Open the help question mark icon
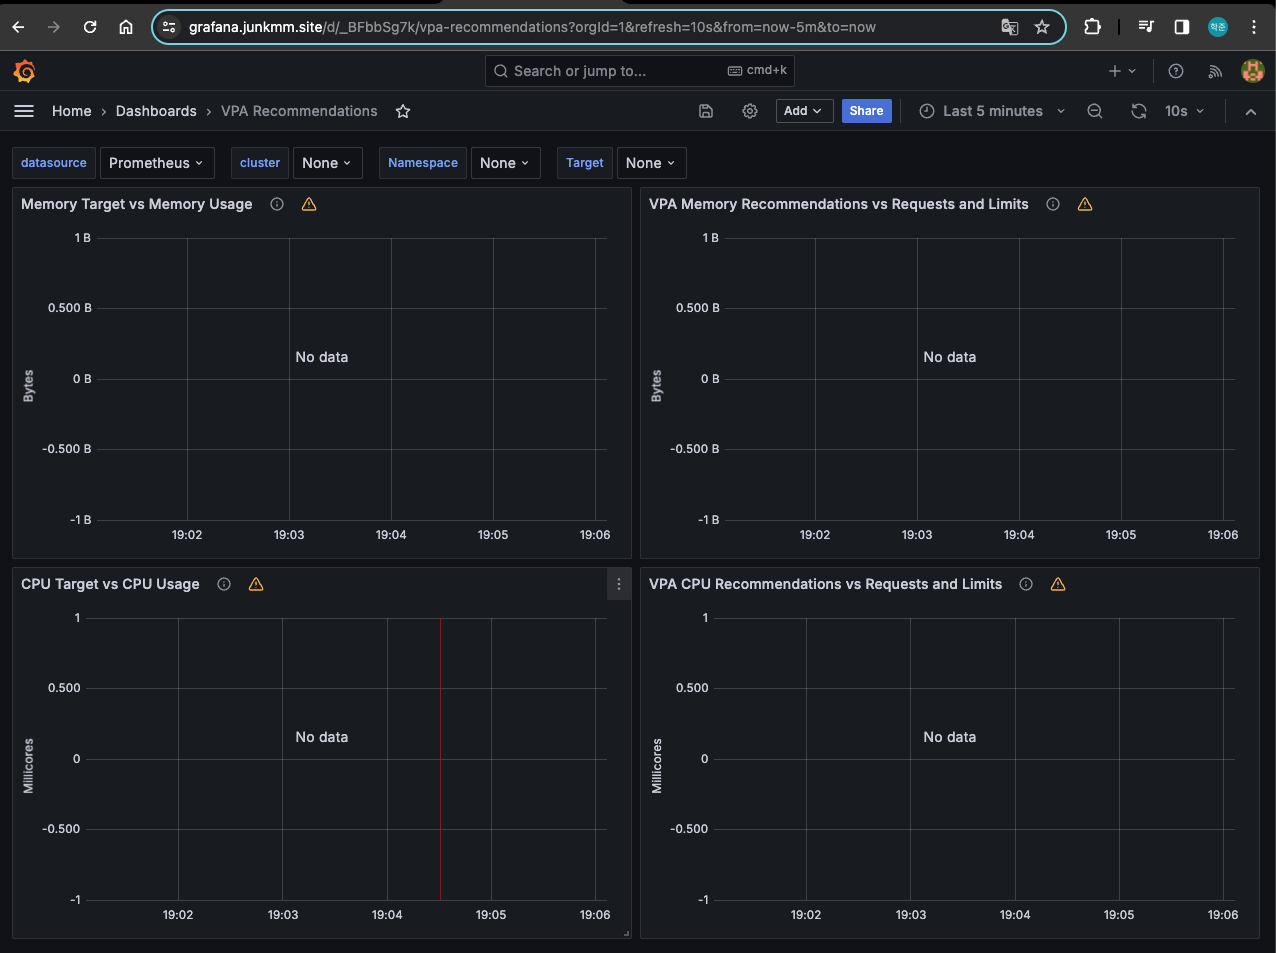Image resolution: width=1276 pixels, height=953 pixels. (x=1176, y=71)
